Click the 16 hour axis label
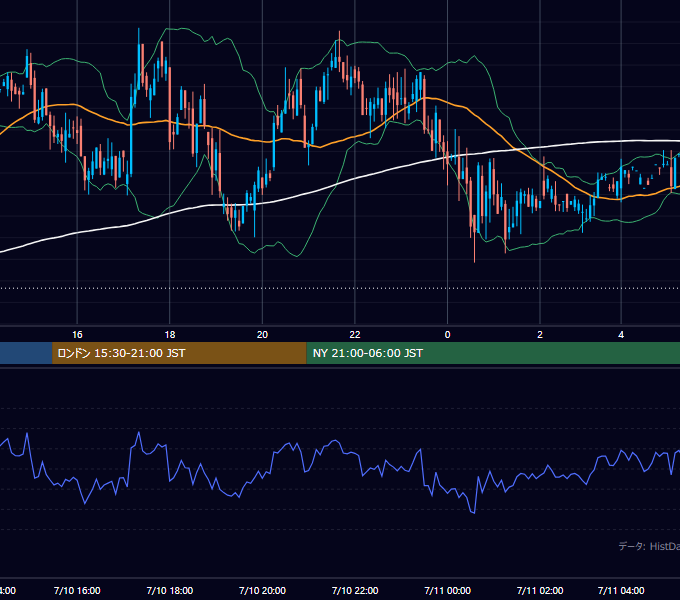This screenshot has height=600, width=680. click(x=77, y=335)
